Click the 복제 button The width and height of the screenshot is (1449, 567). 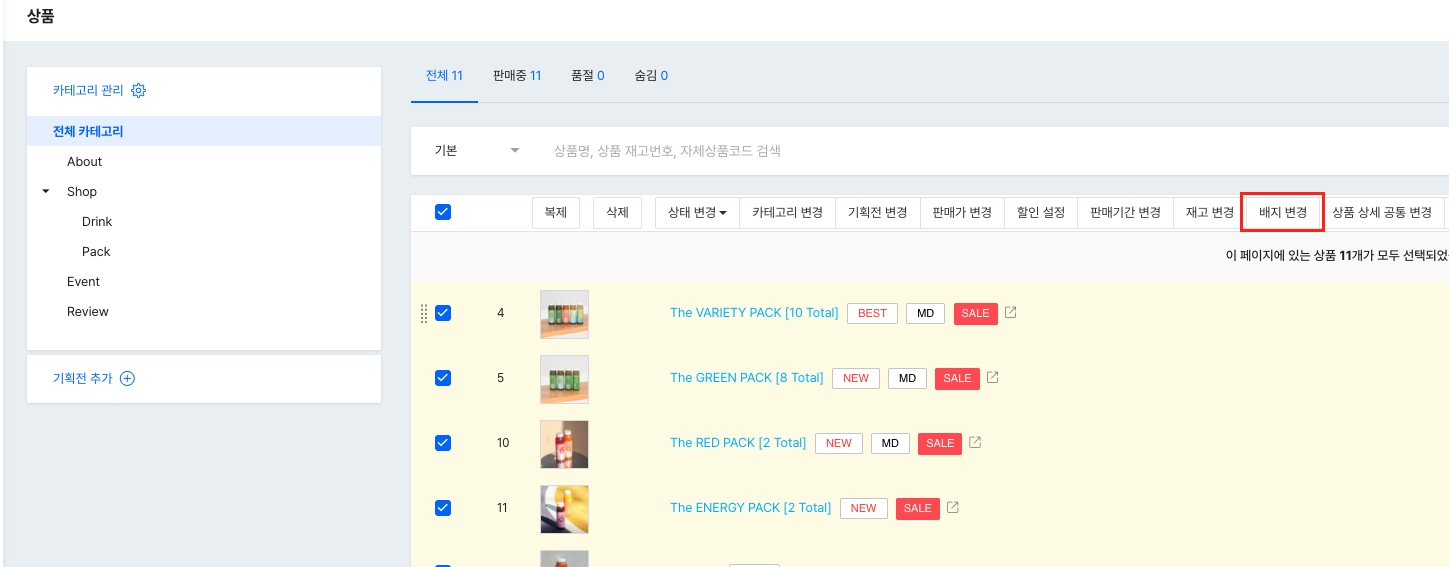click(x=556, y=213)
